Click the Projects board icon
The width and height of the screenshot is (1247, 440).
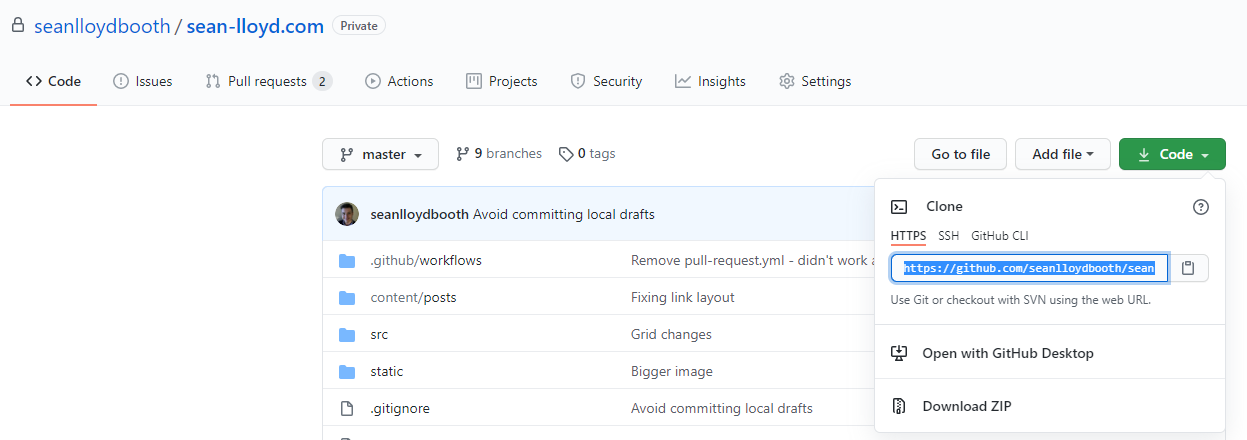(x=474, y=81)
